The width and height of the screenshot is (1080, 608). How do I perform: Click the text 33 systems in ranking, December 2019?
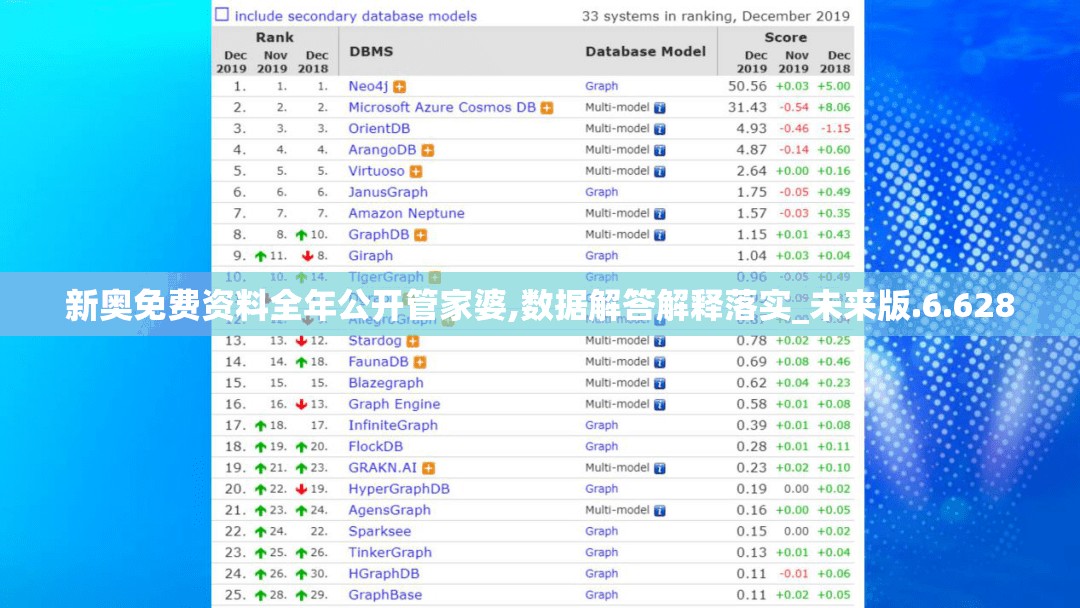click(x=716, y=16)
